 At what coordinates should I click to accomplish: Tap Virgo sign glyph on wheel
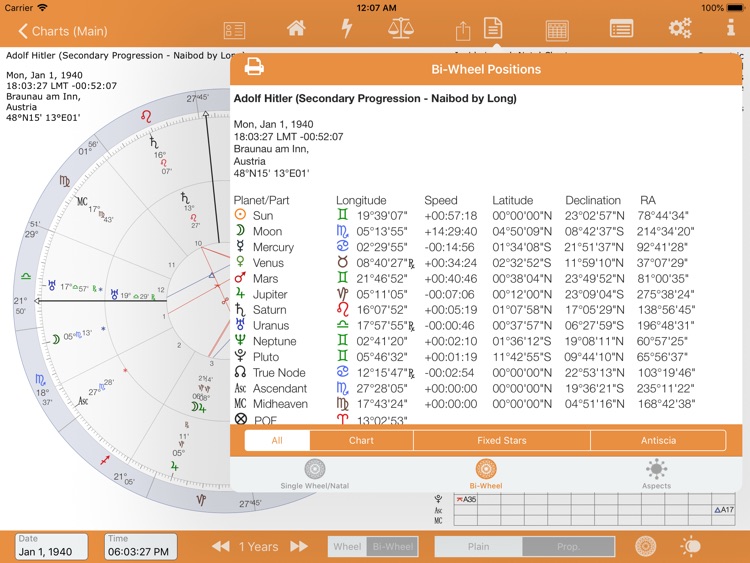[65, 181]
